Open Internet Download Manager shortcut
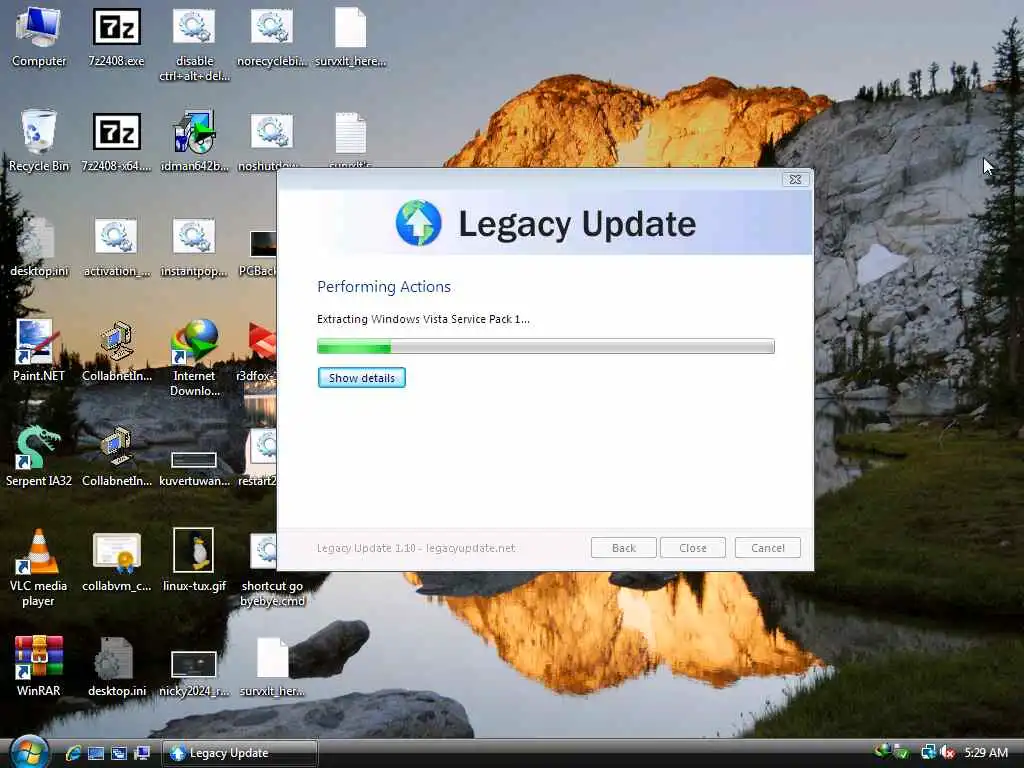This screenshot has height=768, width=1024. pyautogui.click(x=194, y=358)
